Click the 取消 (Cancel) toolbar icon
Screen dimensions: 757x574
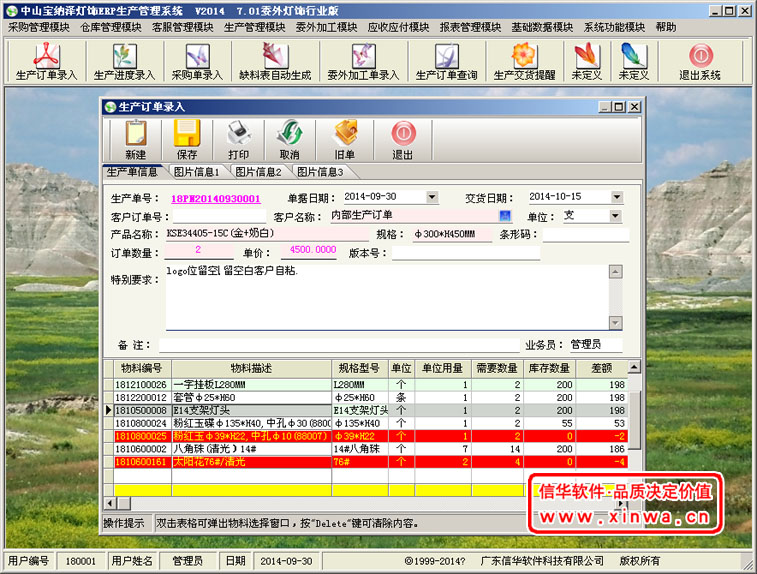tap(289, 140)
